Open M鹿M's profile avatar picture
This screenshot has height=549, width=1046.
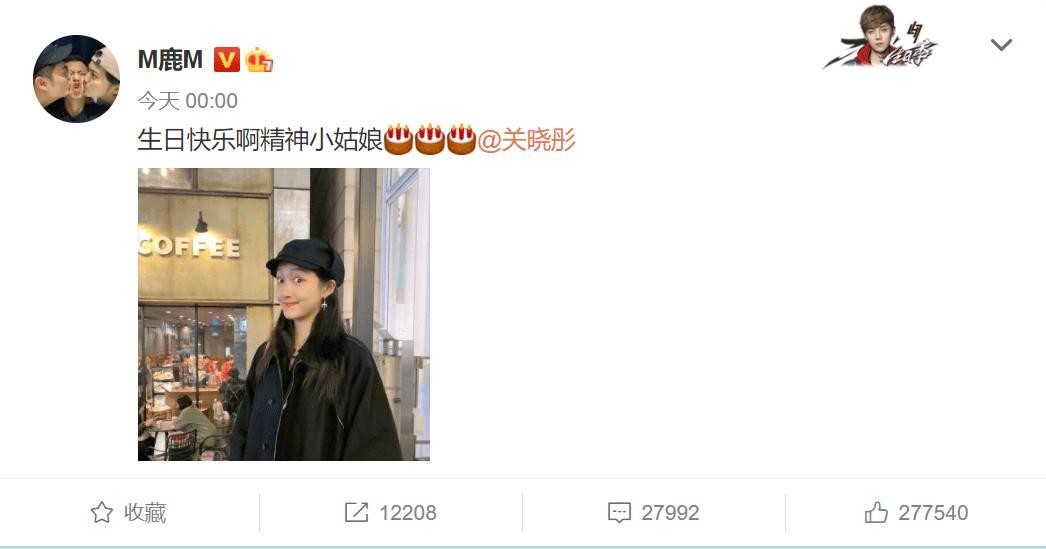pos(77,79)
